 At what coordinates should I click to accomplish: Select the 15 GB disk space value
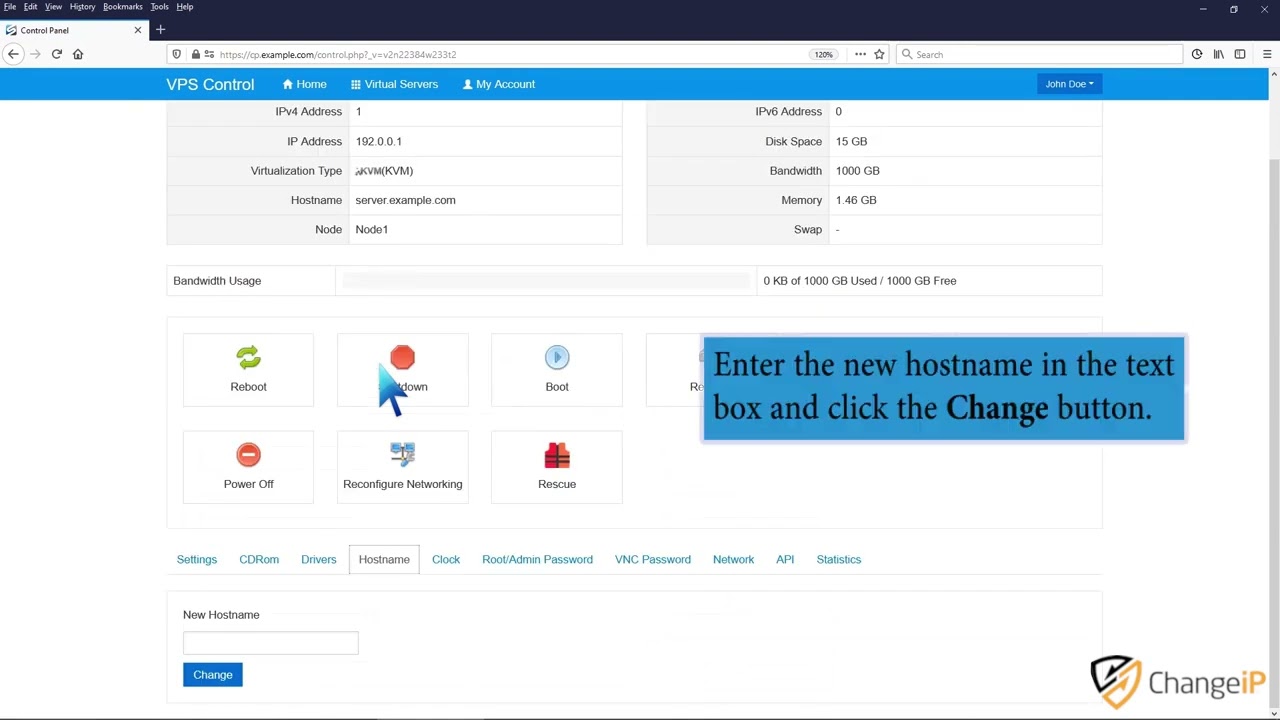[851, 141]
